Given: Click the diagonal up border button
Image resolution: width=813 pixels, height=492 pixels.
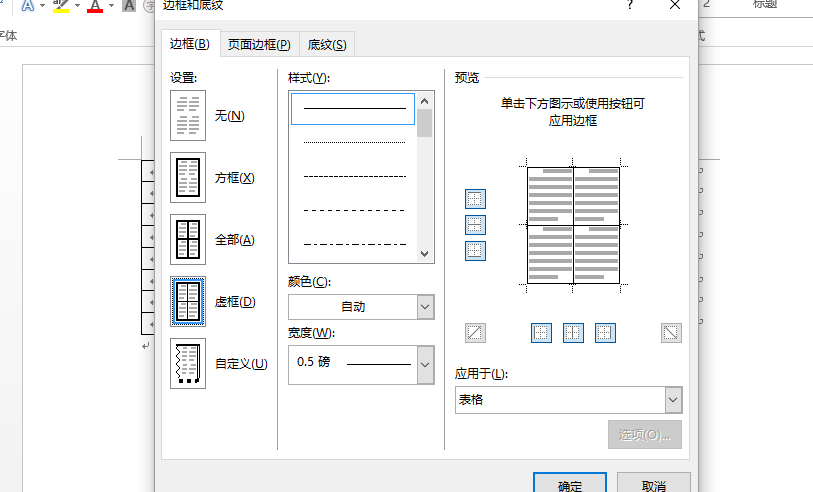Looking at the screenshot, I should [475, 333].
